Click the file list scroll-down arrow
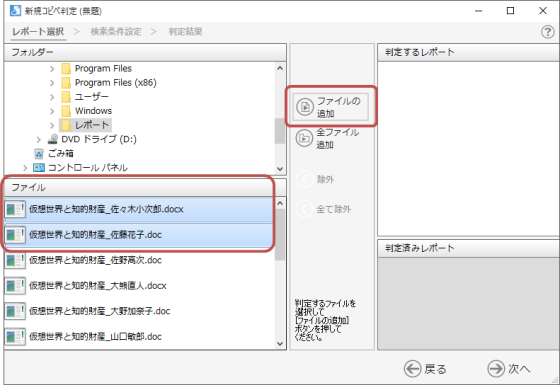 (x=280, y=344)
